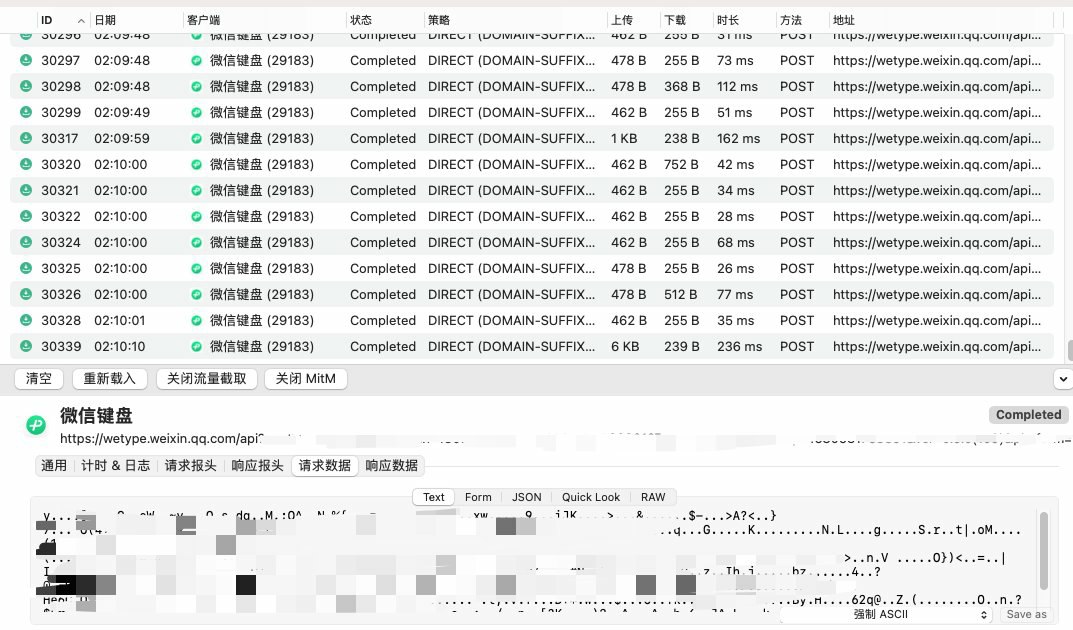
Task: Click the 下载 column header
Action: [x=686, y=21]
